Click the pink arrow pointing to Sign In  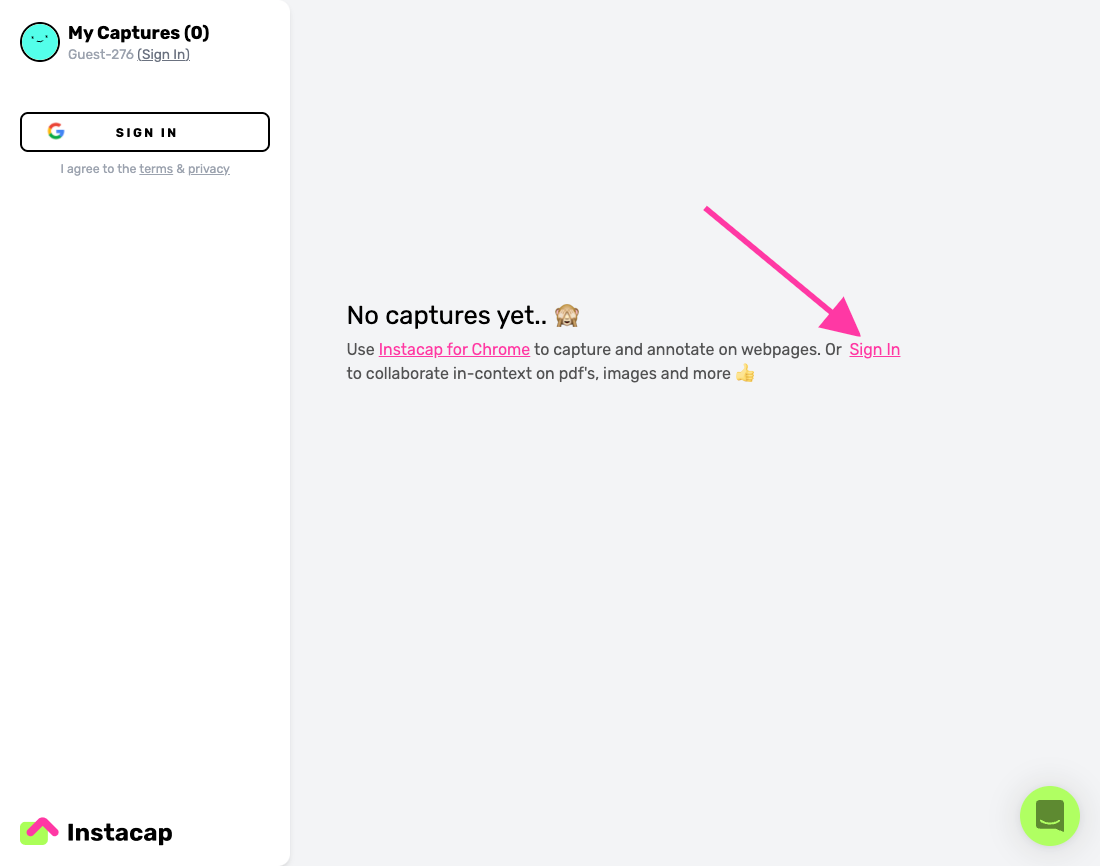(783, 271)
